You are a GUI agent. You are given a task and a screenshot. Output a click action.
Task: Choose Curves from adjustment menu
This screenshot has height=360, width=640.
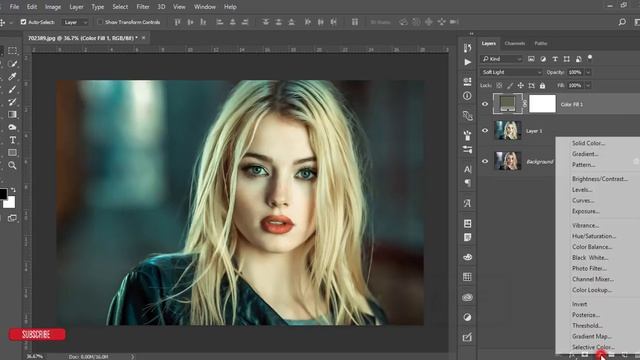pos(583,200)
